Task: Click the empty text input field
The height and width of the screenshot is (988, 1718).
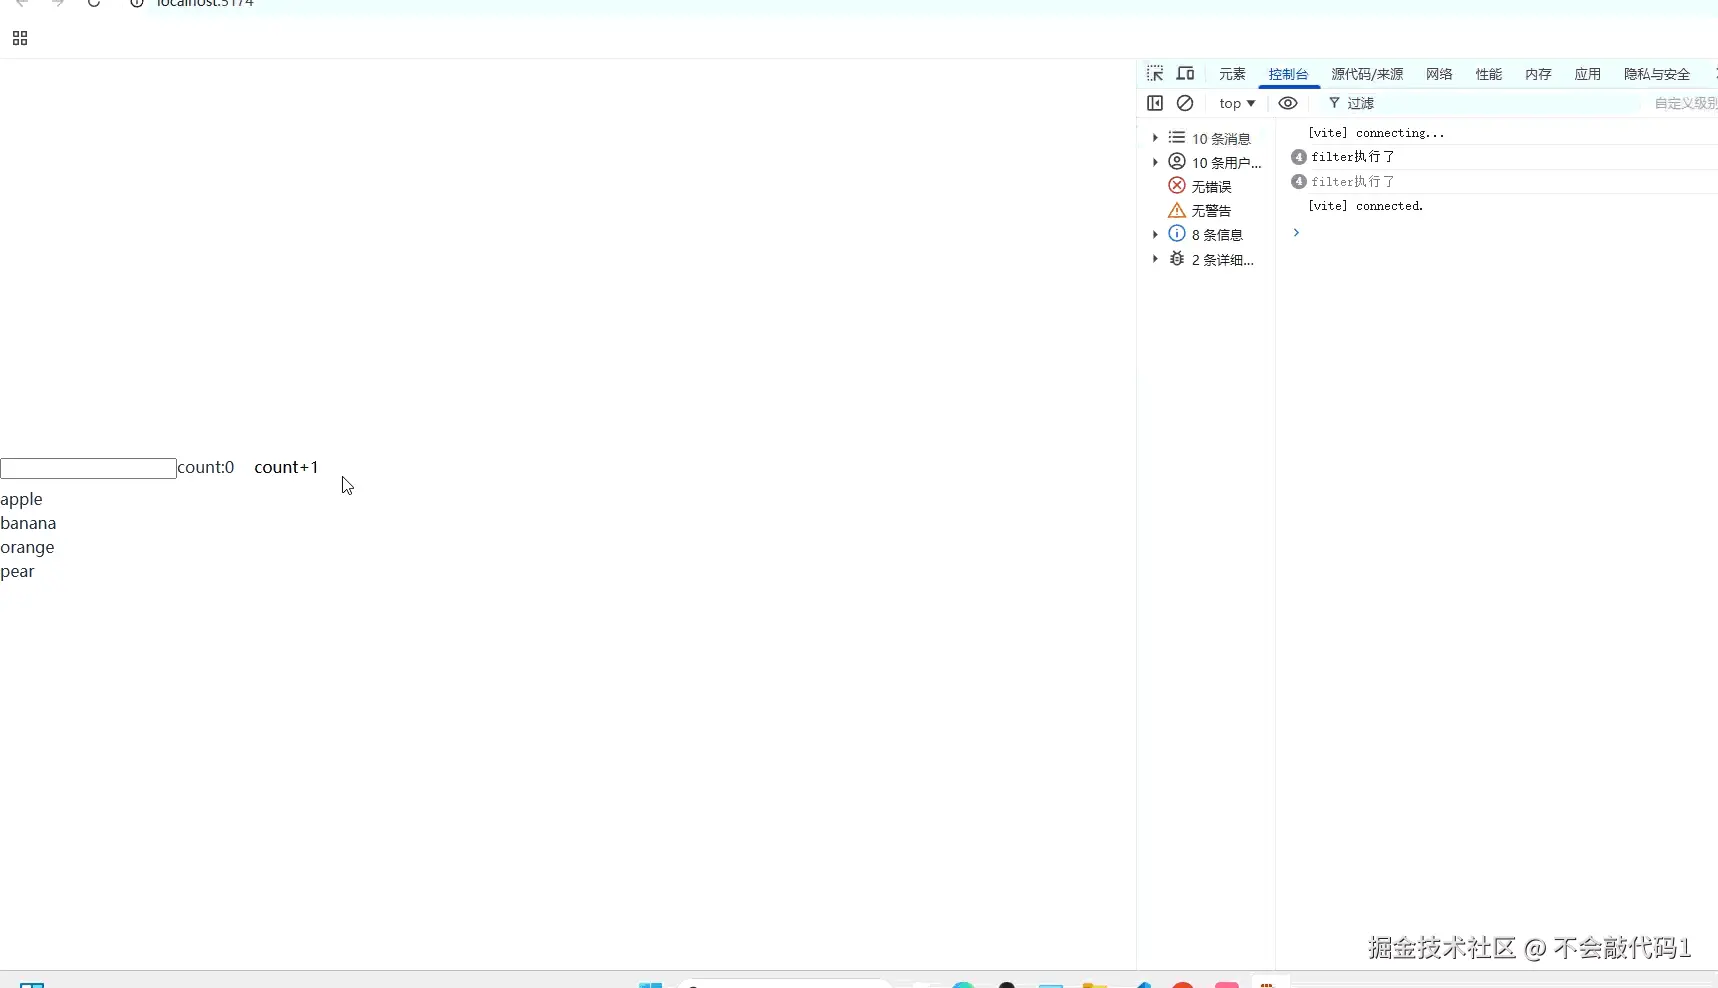Action: click(88, 468)
